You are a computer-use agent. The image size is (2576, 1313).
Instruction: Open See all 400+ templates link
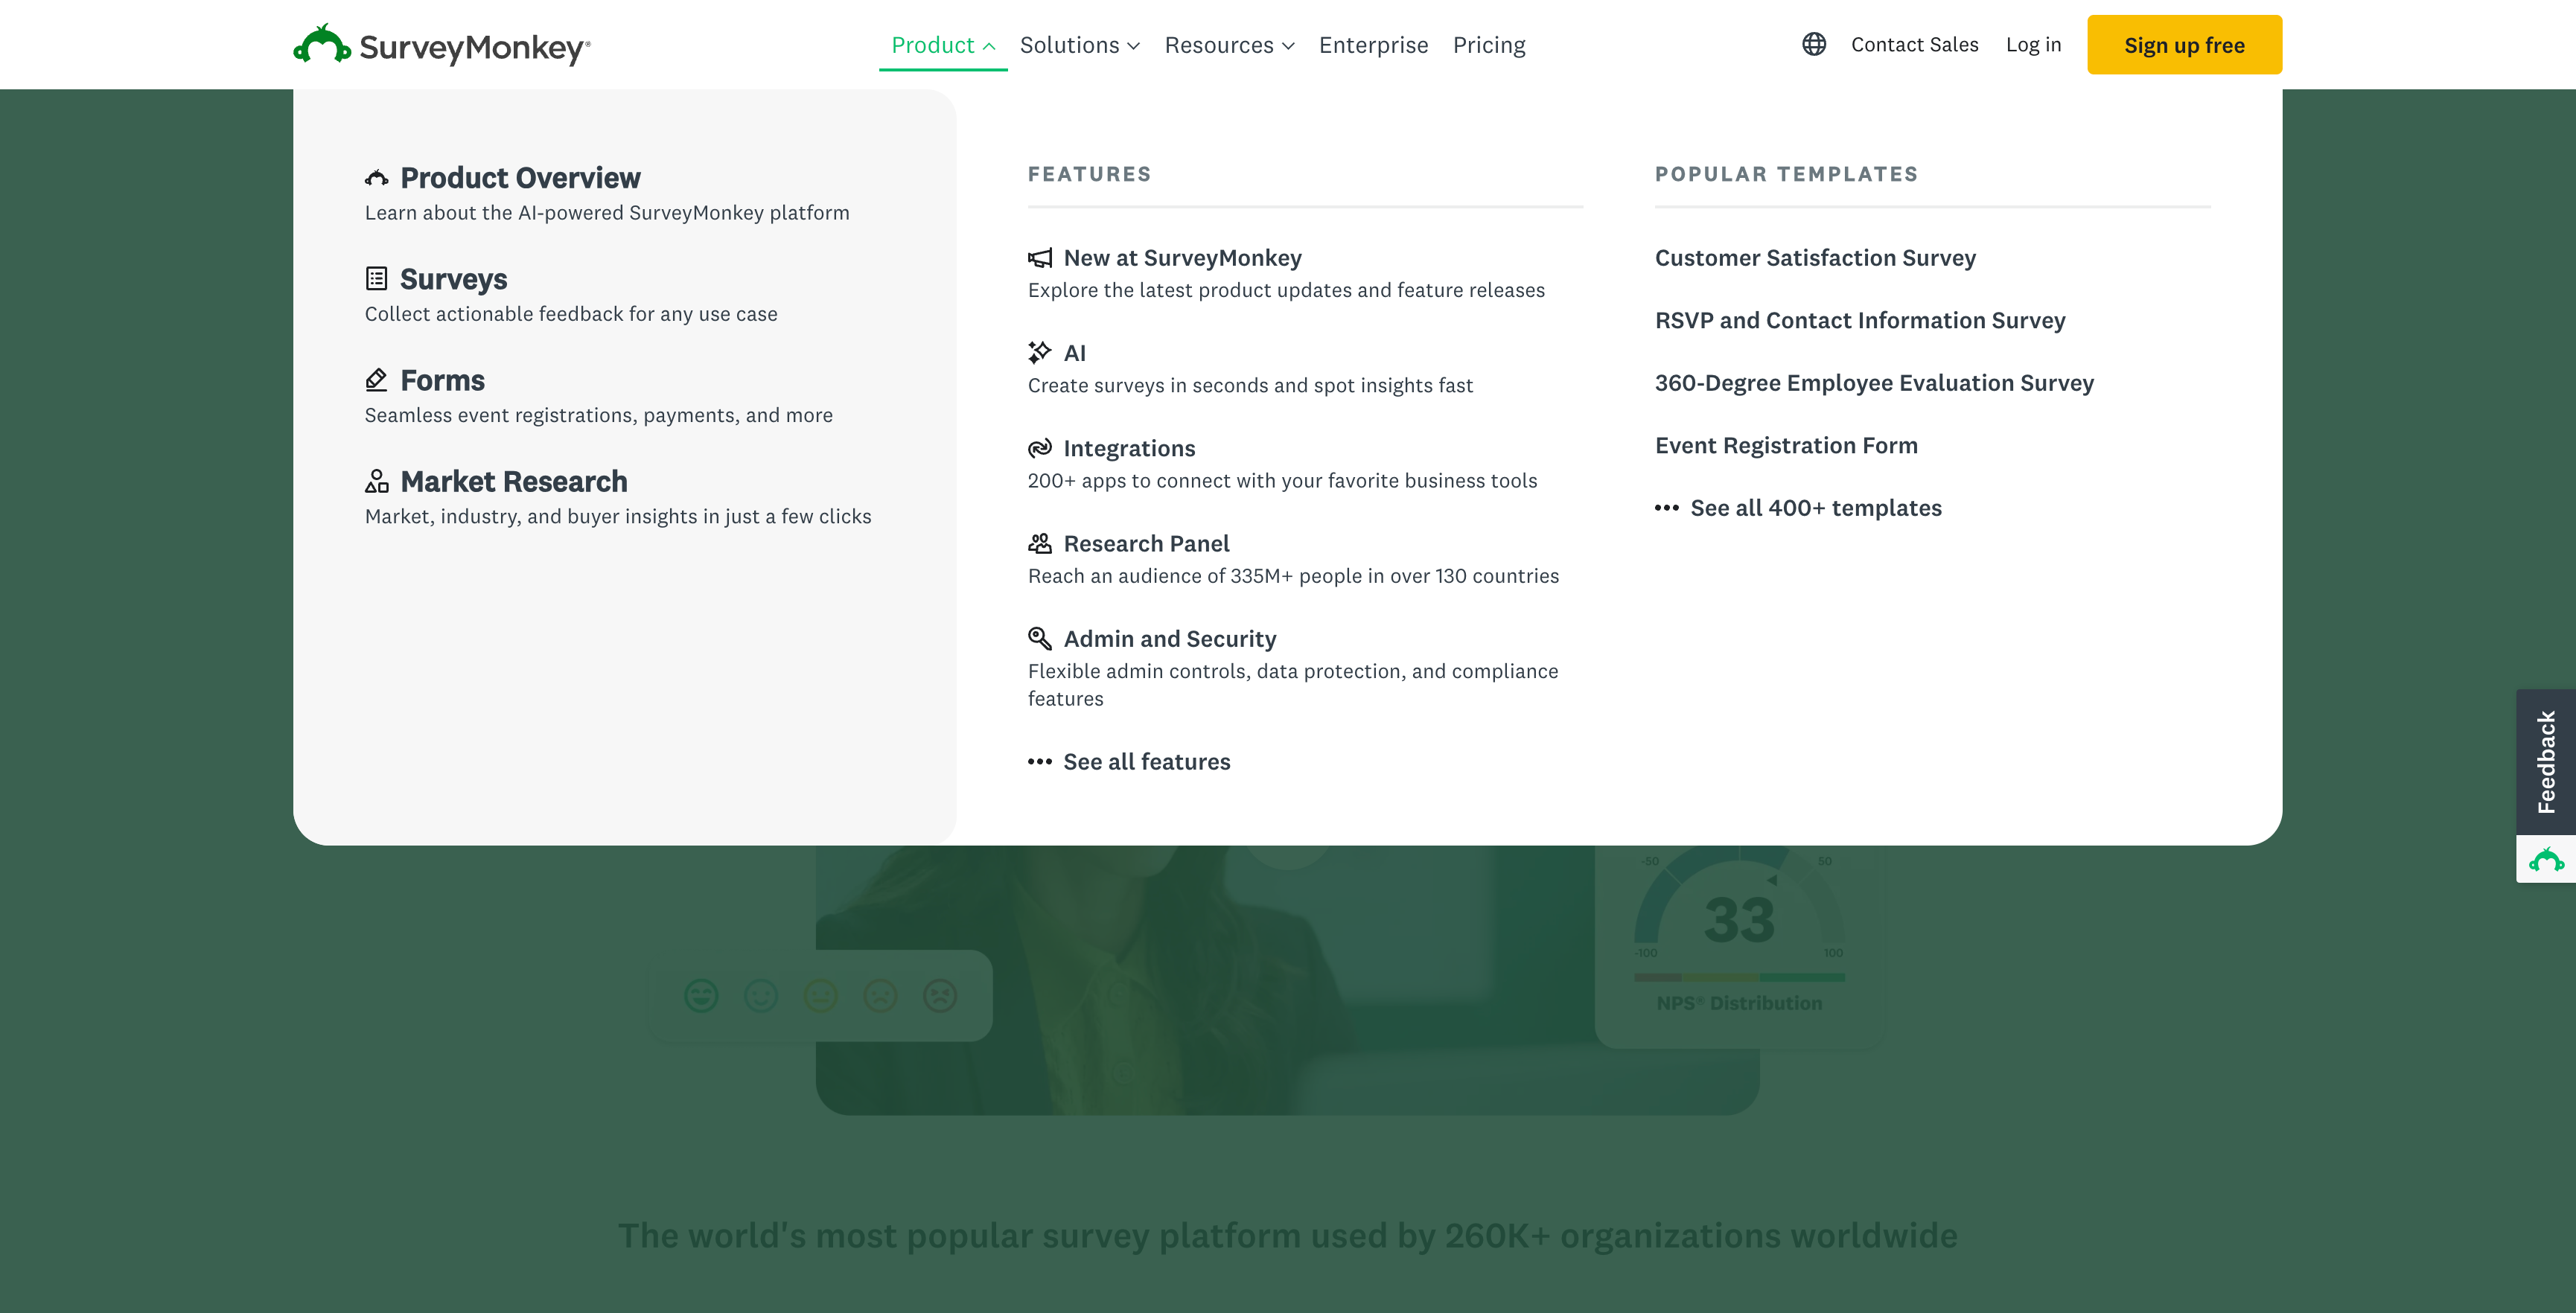(x=1815, y=508)
